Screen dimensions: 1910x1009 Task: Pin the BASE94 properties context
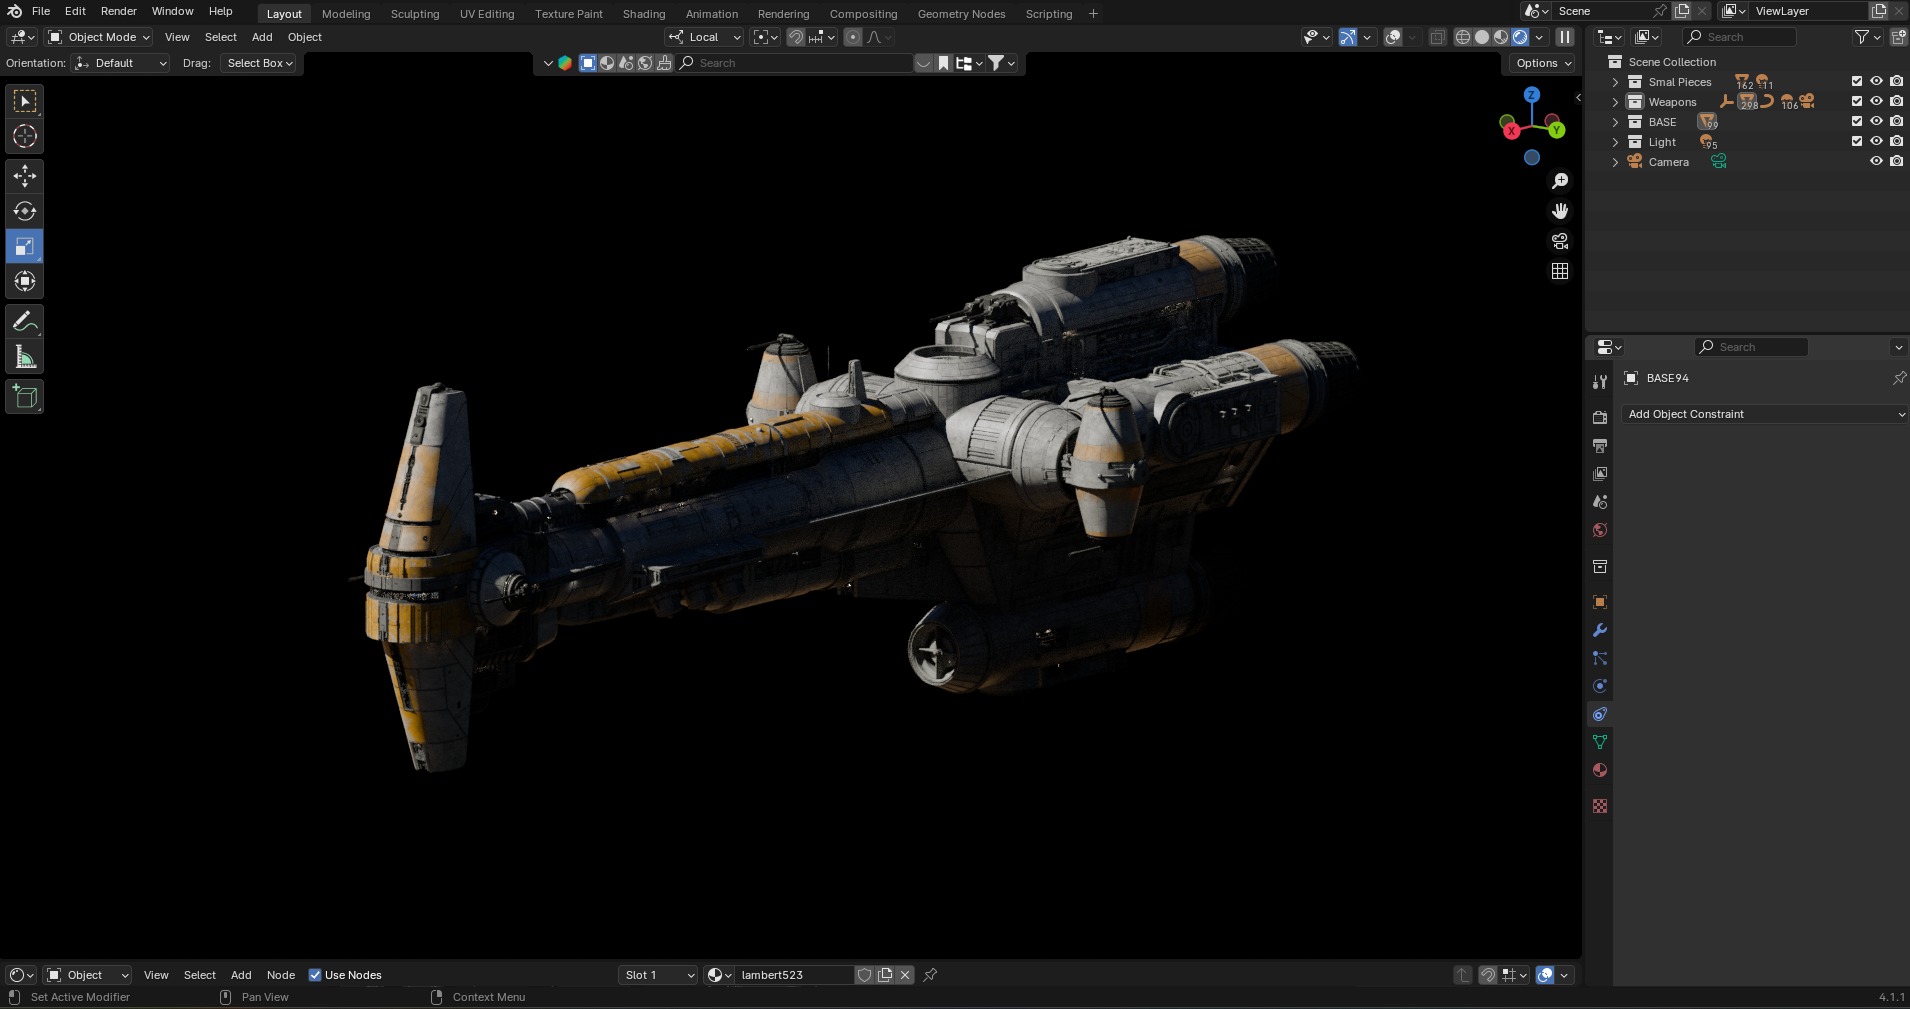click(1899, 378)
